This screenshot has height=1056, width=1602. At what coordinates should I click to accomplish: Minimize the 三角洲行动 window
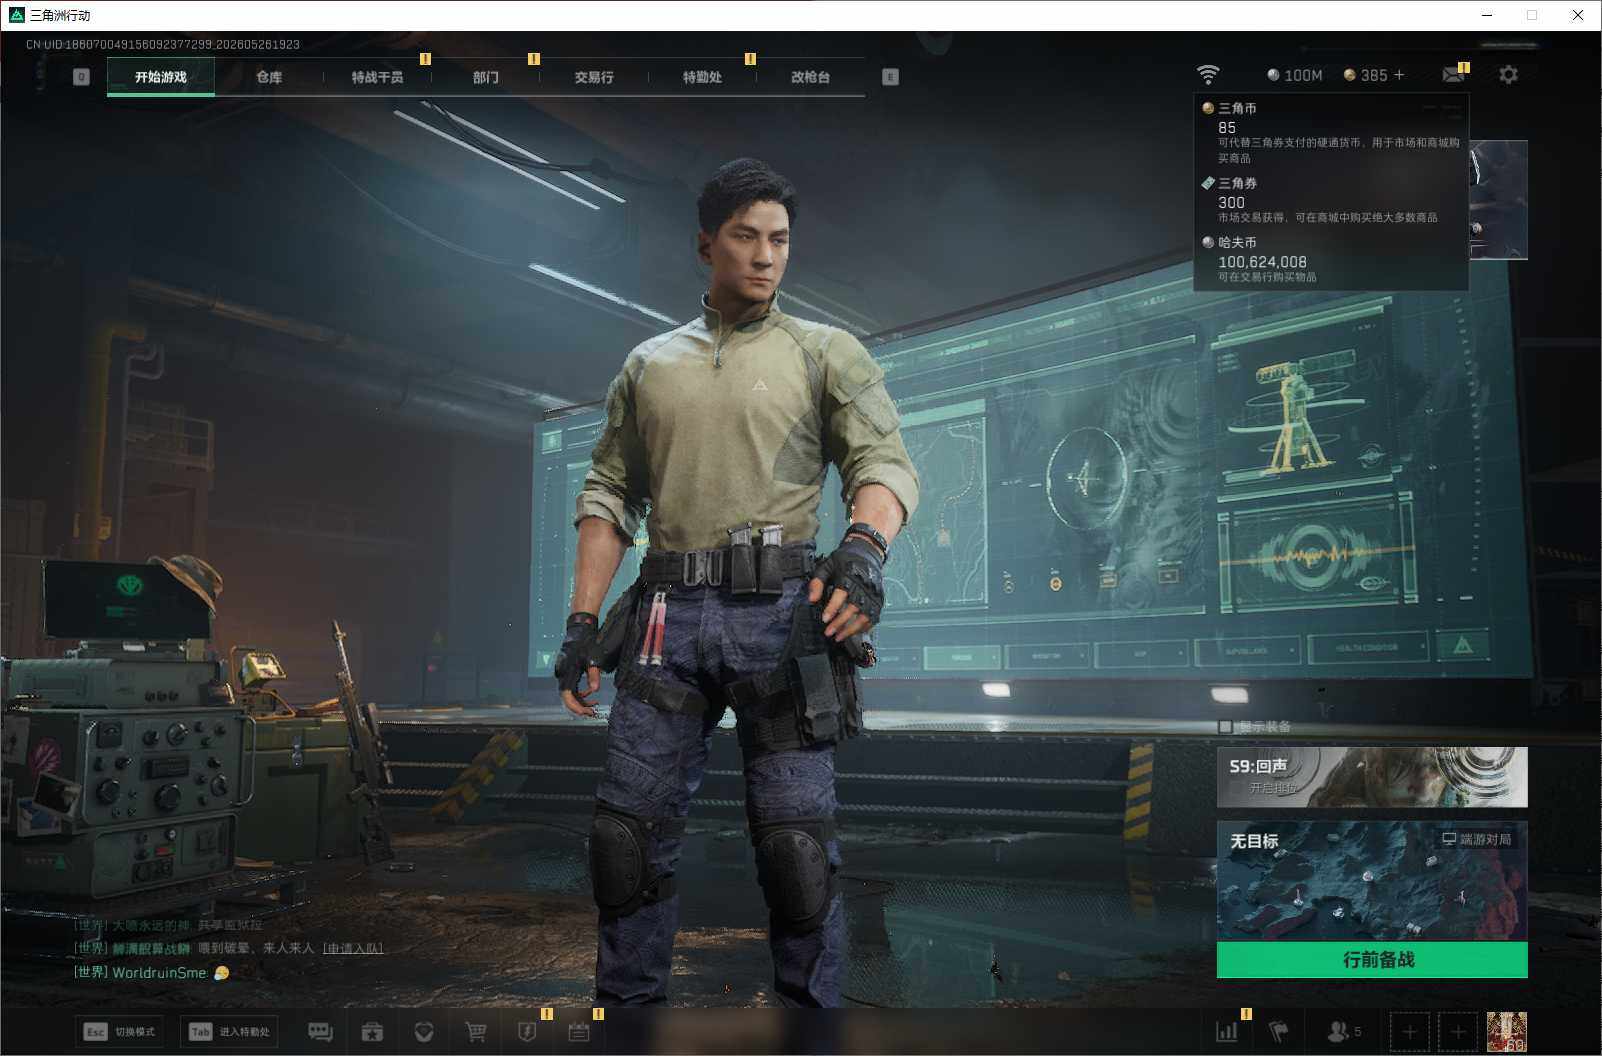click(1487, 15)
